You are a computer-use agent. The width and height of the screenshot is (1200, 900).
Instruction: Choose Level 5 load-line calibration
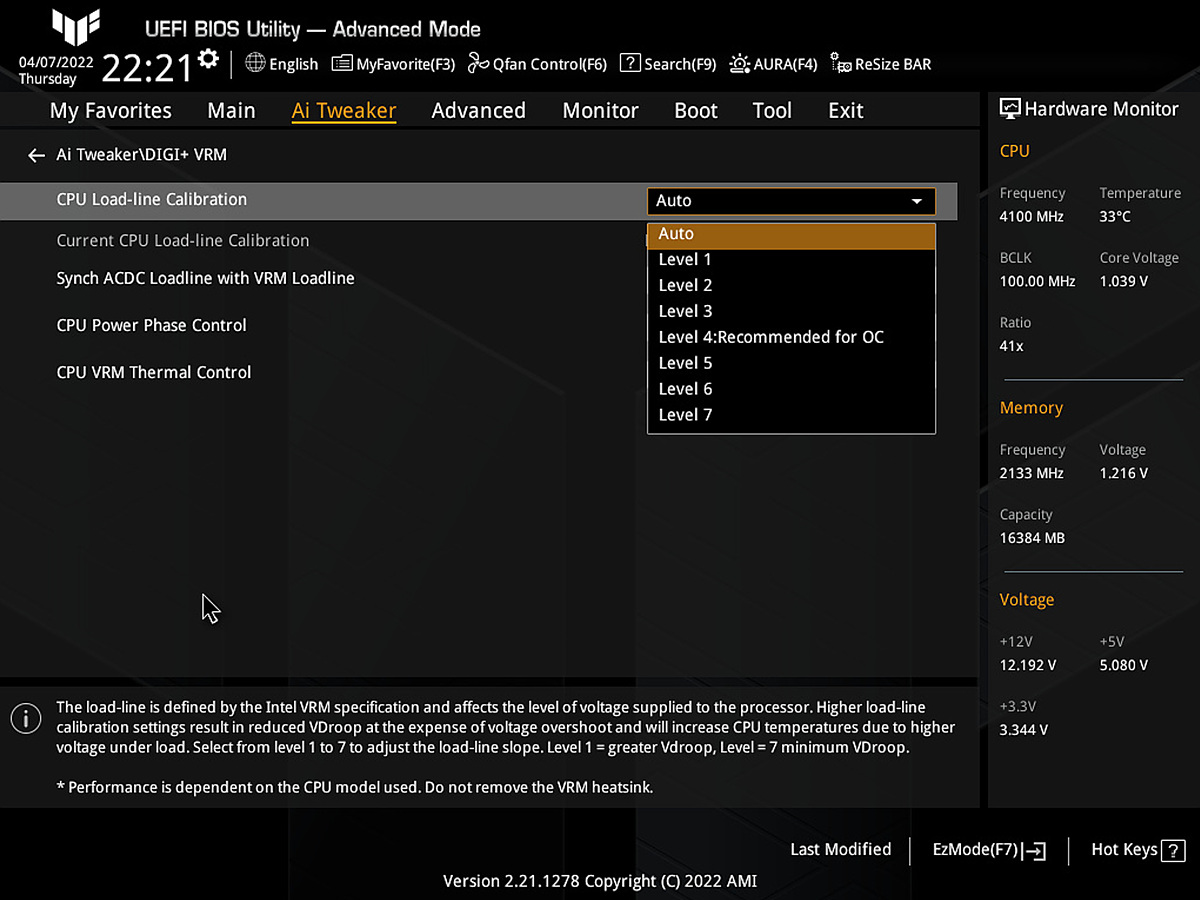point(791,364)
